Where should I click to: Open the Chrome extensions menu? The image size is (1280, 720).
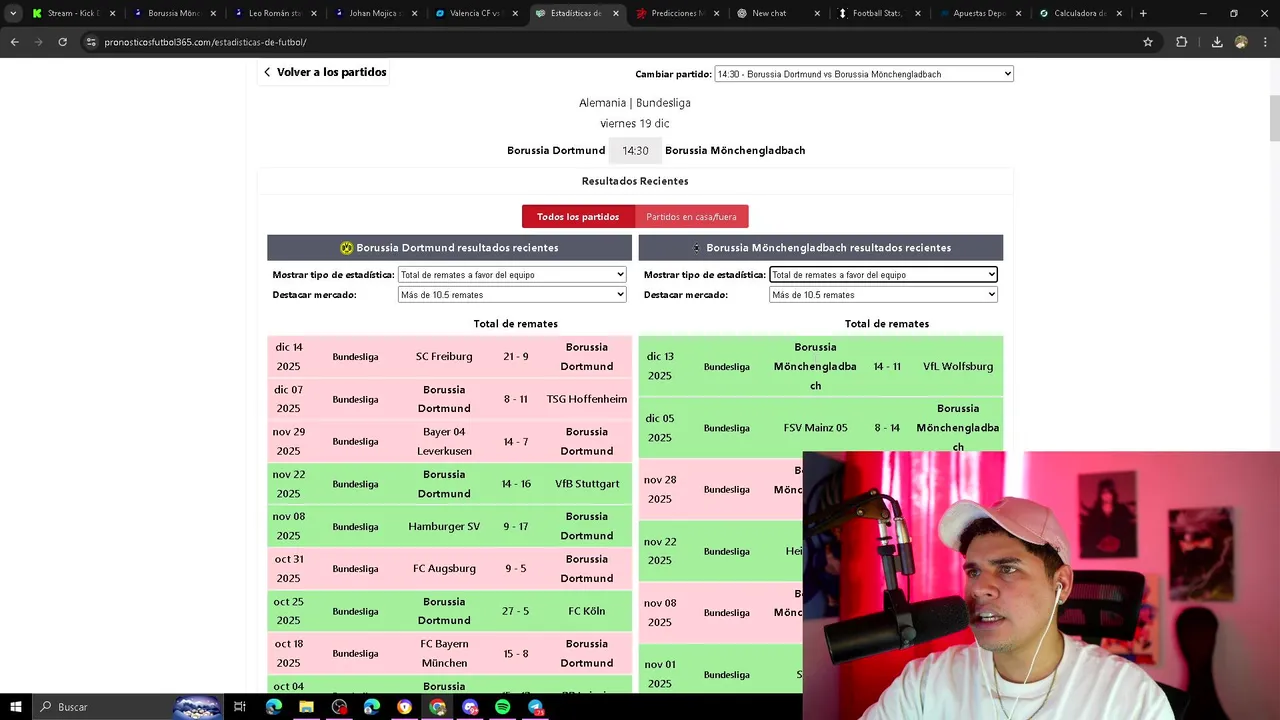point(1182,42)
